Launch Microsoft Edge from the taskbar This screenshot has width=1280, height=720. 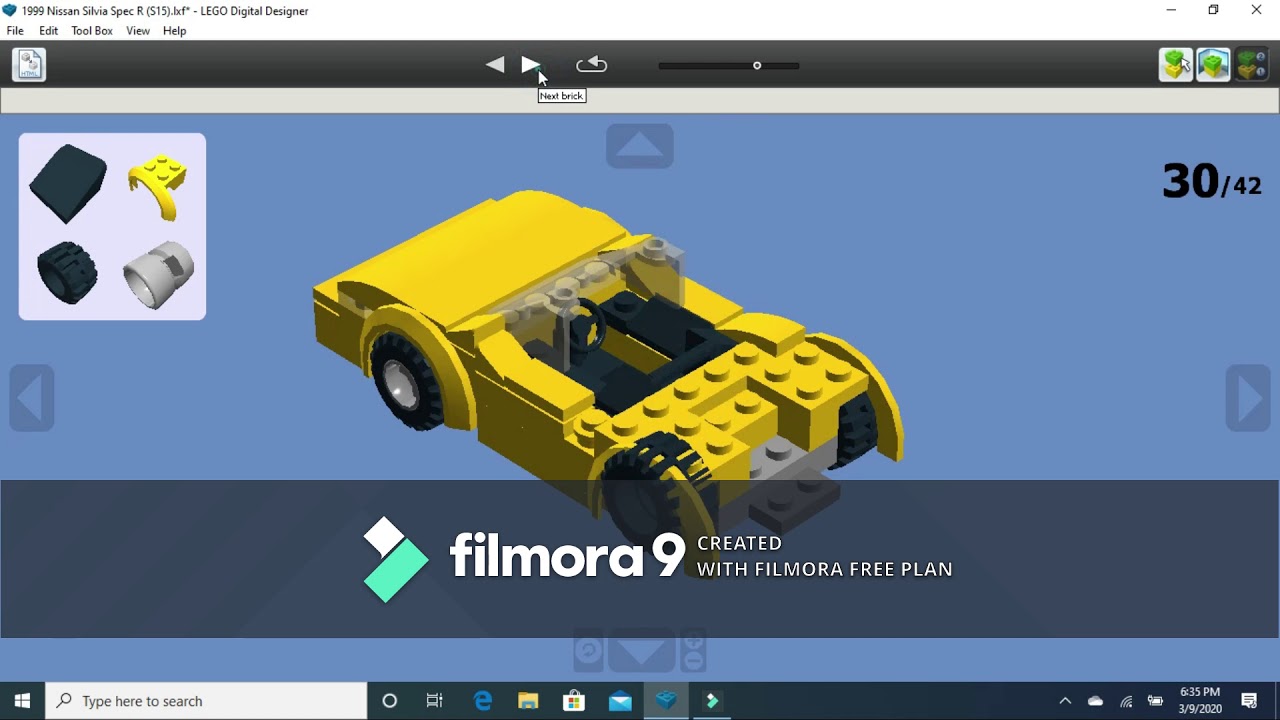[x=483, y=701]
